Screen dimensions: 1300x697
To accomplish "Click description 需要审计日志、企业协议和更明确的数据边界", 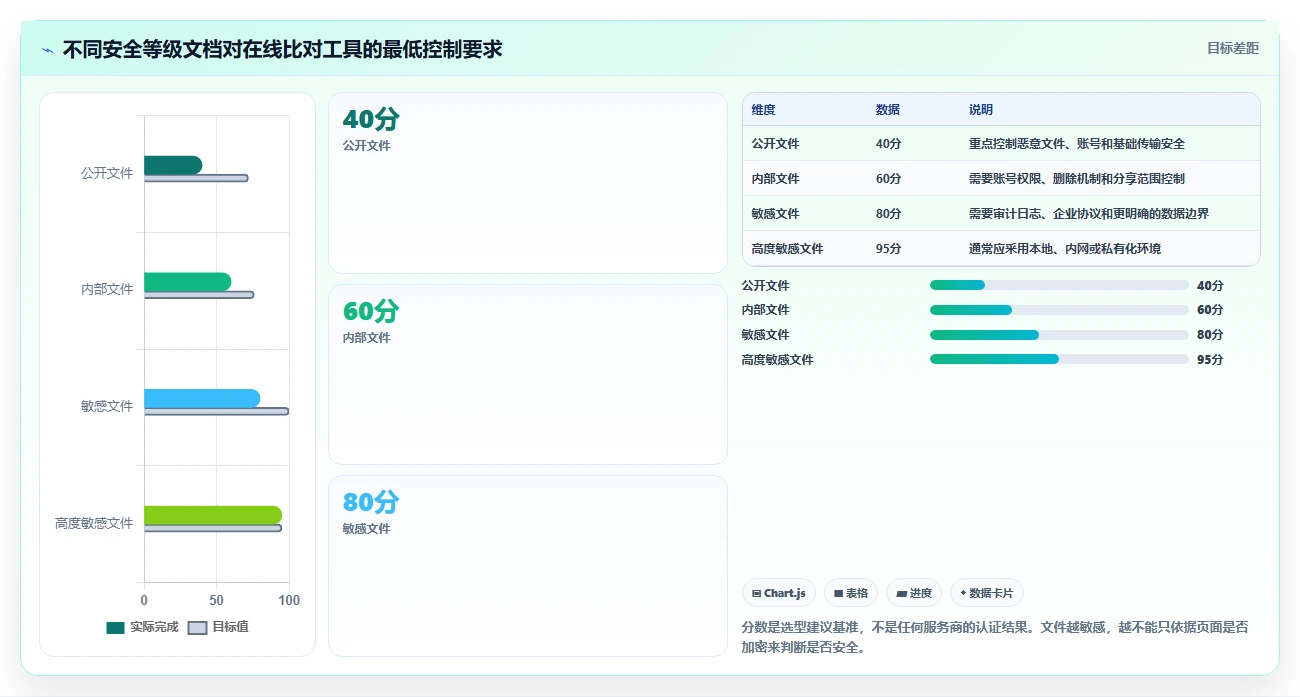I will click(1088, 214).
